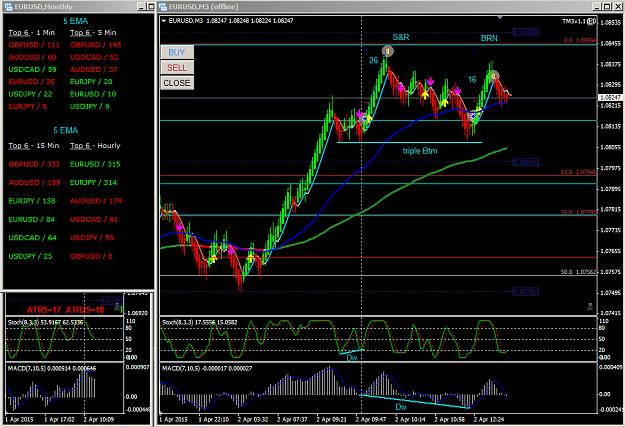Click the 'Top 6 - 1 Min' heading

(31, 33)
